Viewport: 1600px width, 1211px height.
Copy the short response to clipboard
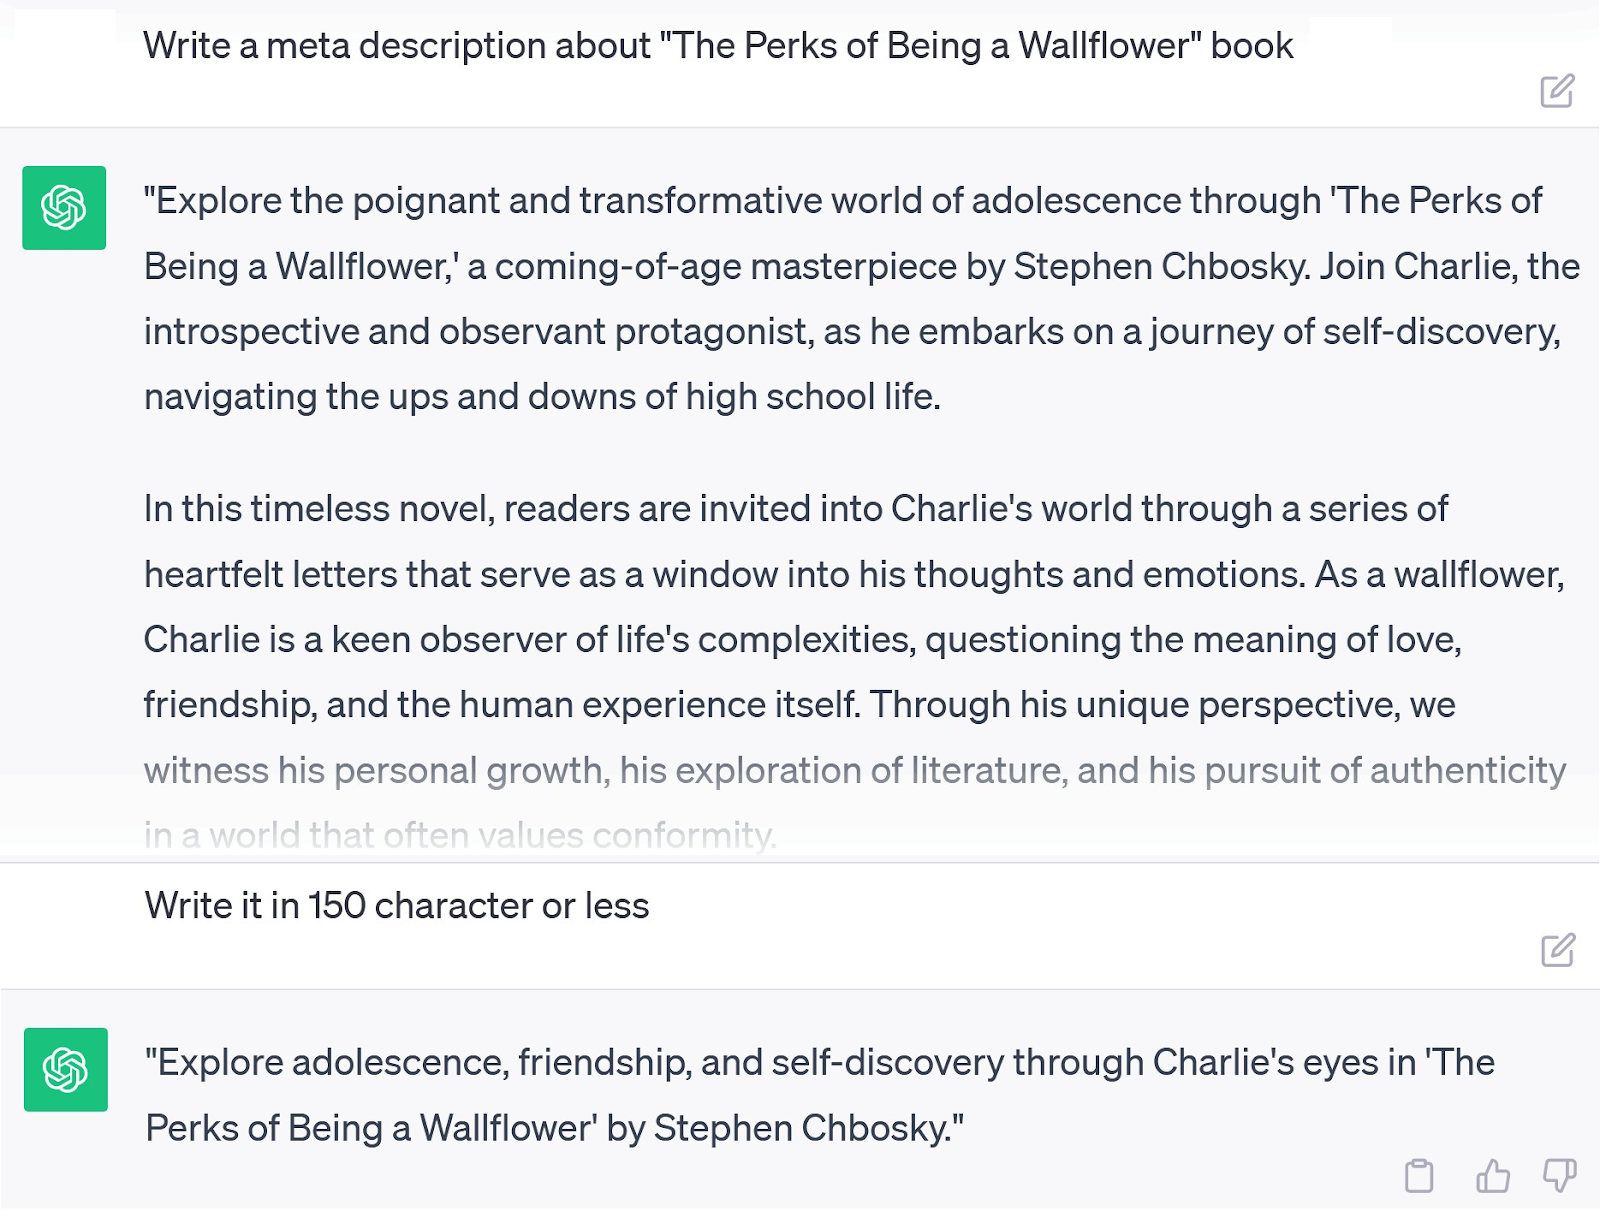pos(1419,1176)
